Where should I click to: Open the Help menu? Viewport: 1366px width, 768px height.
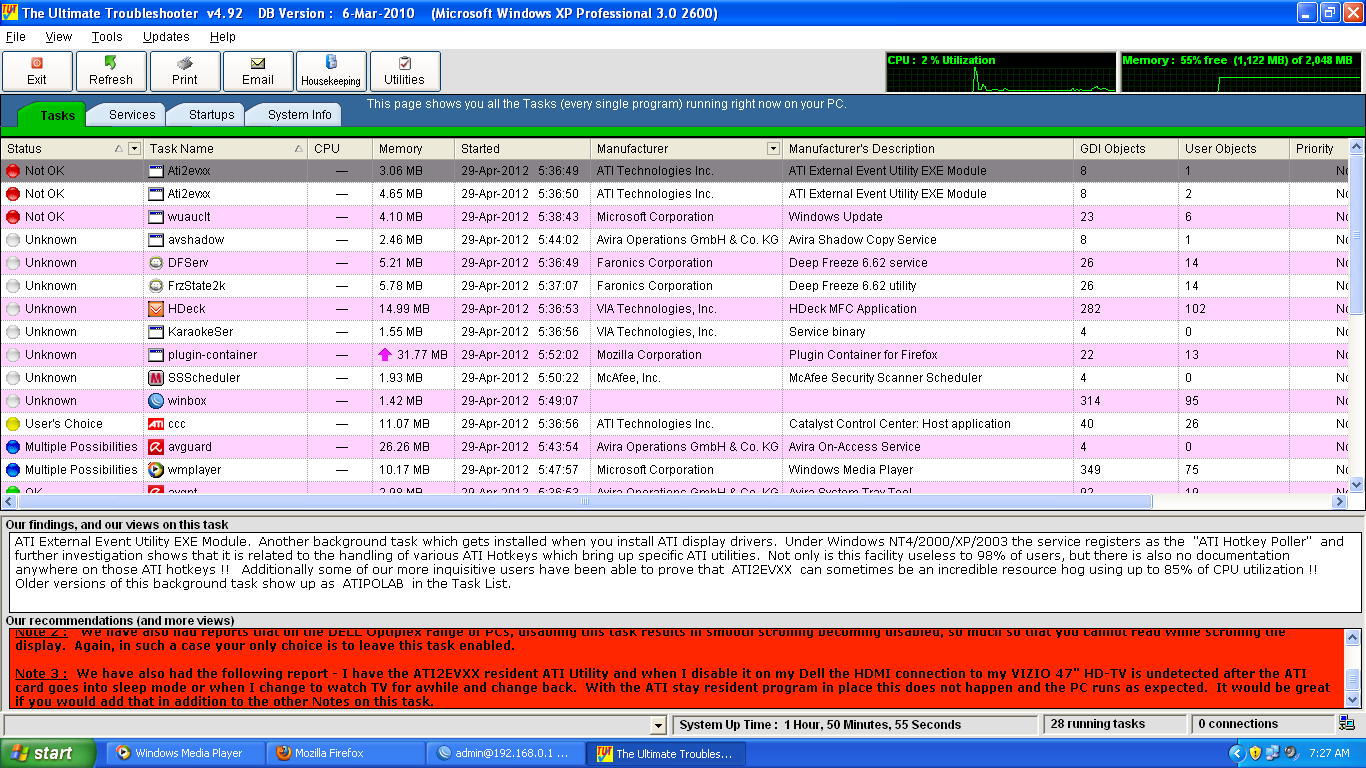(x=223, y=37)
